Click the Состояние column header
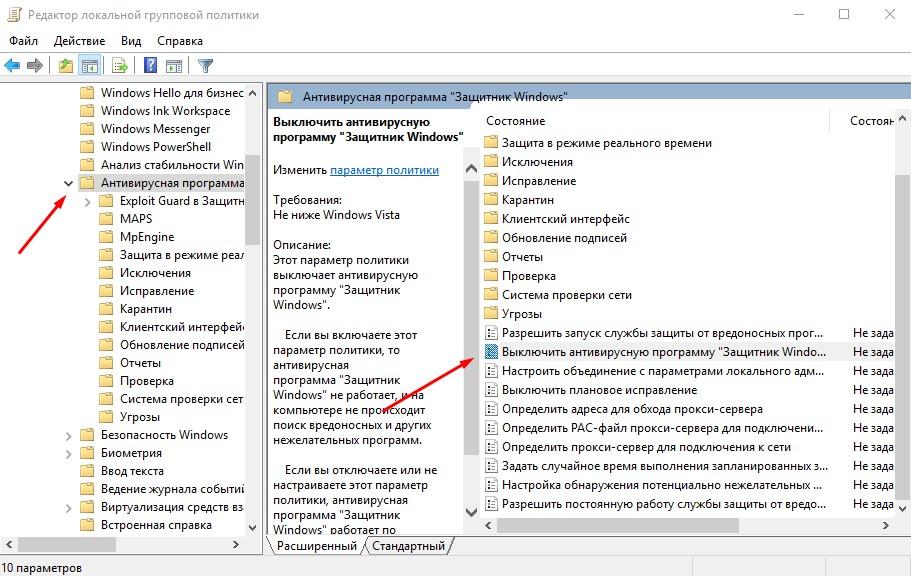911x576 pixels. pyautogui.click(x=515, y=120)
